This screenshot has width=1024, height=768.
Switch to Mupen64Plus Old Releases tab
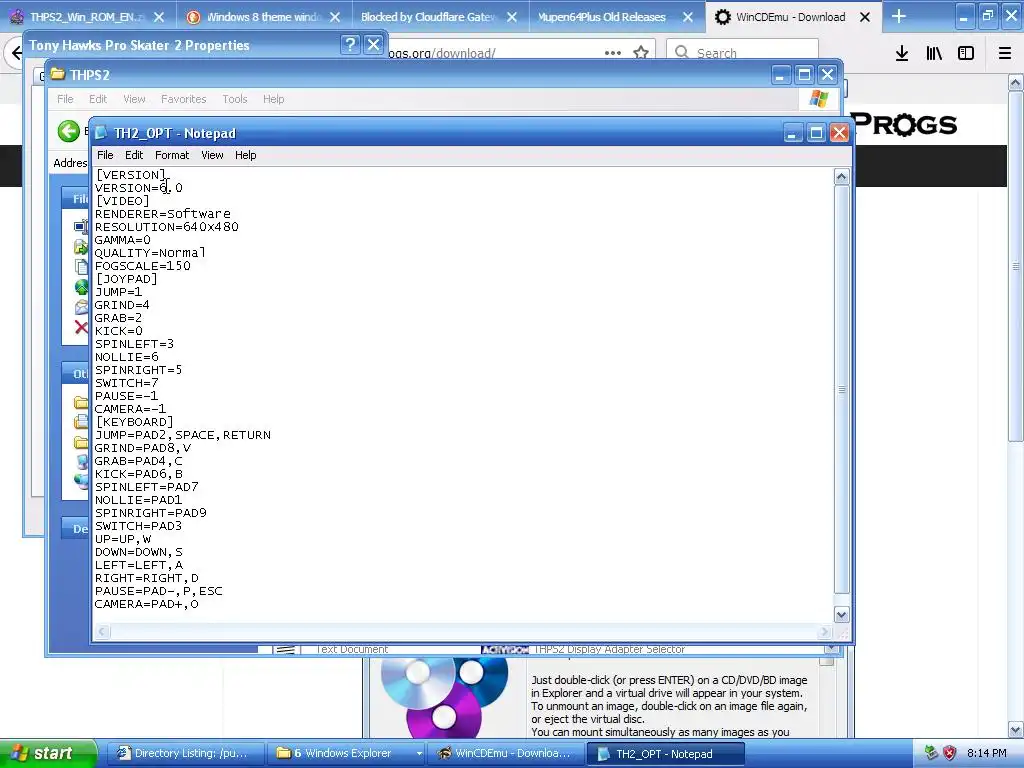coord(601,17)
